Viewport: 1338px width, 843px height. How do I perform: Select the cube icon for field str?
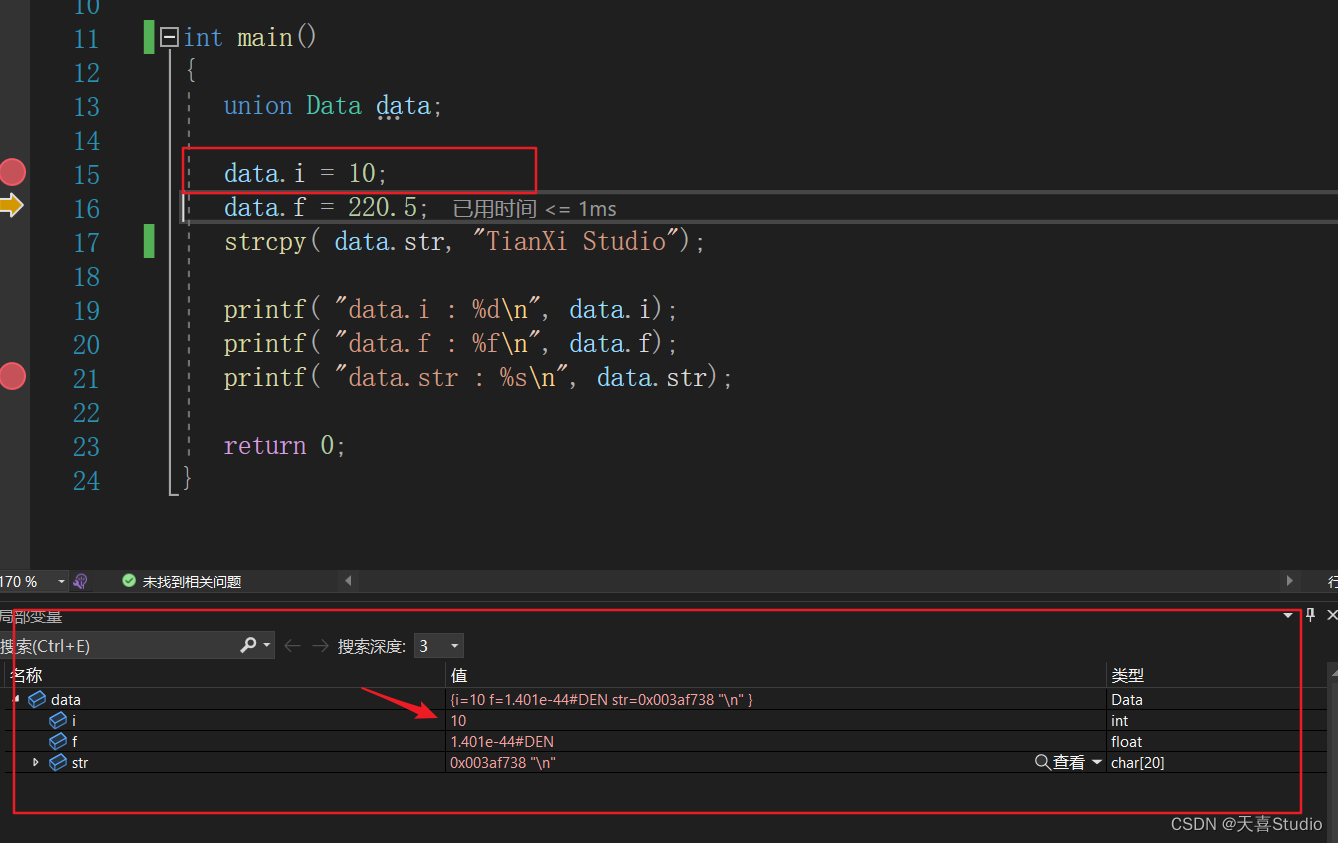[x=58, y=762]
